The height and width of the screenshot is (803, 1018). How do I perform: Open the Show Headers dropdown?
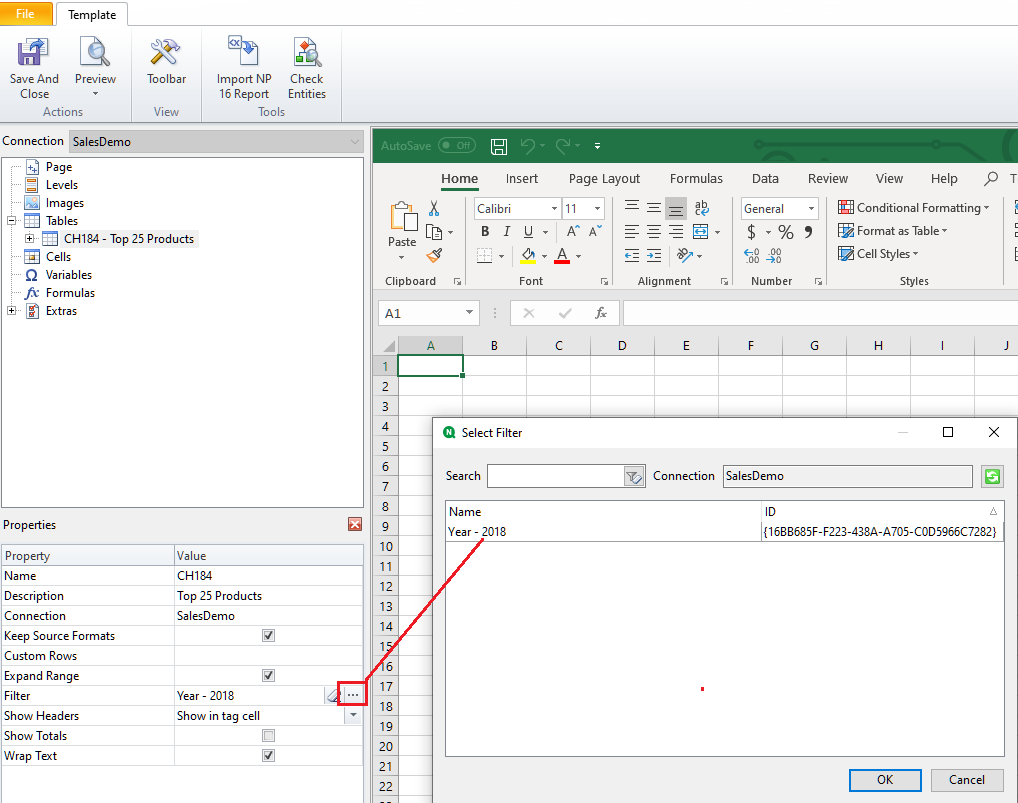[x=354, y=716]
